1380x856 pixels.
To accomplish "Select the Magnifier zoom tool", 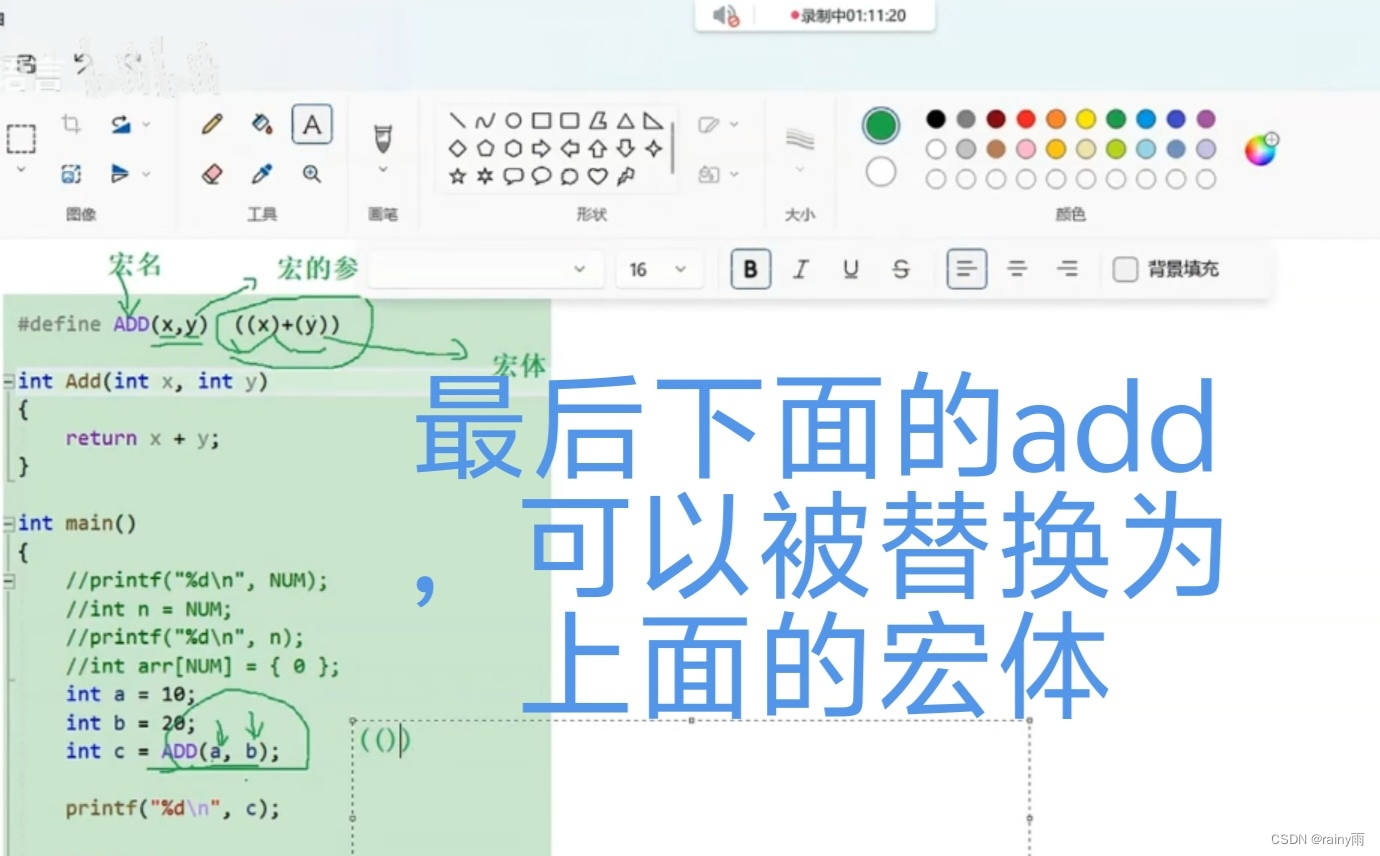I will 312,174.
